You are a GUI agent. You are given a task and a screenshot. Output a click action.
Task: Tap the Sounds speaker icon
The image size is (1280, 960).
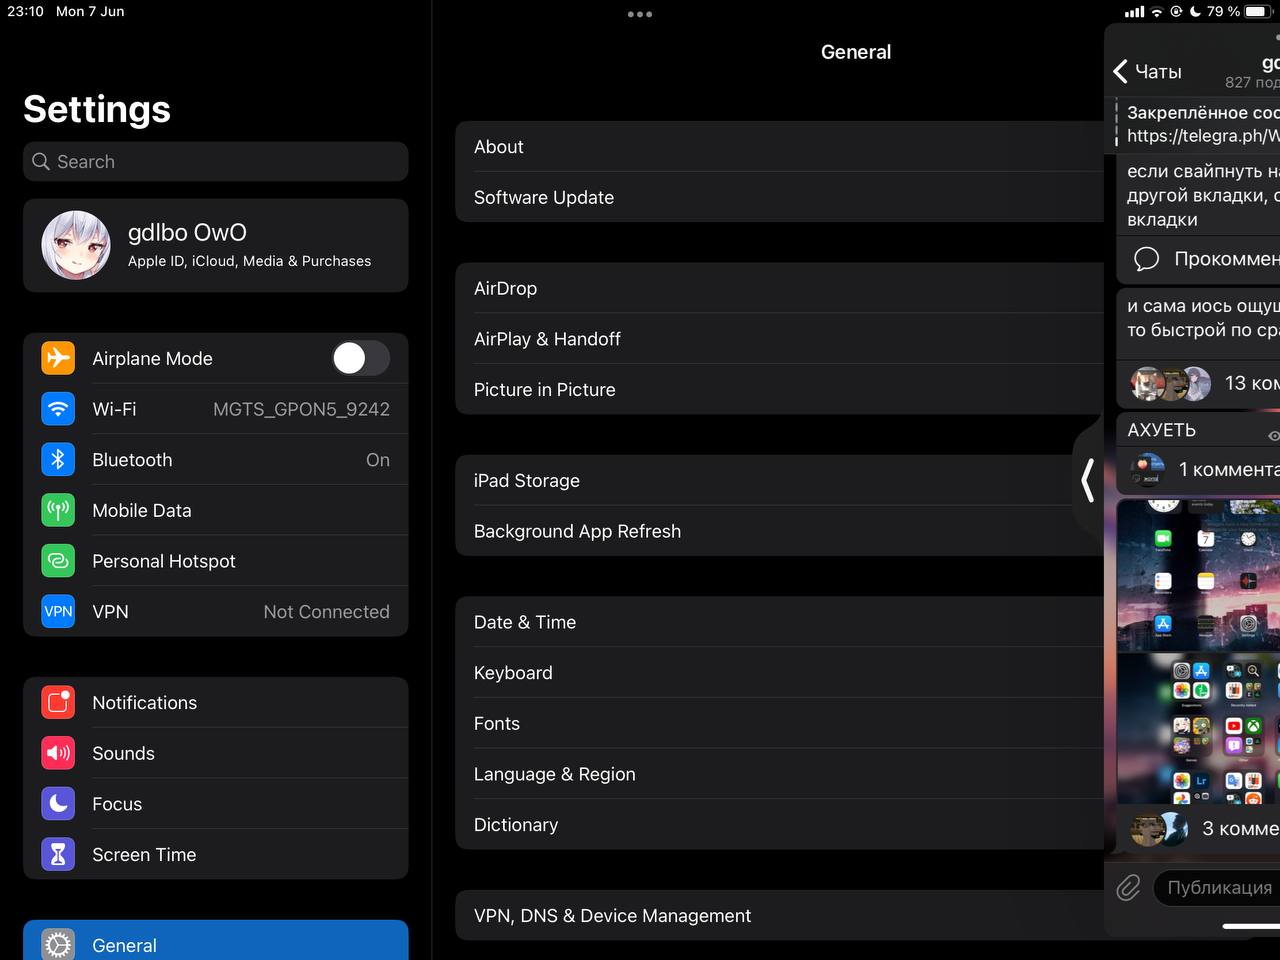(58, 753)
